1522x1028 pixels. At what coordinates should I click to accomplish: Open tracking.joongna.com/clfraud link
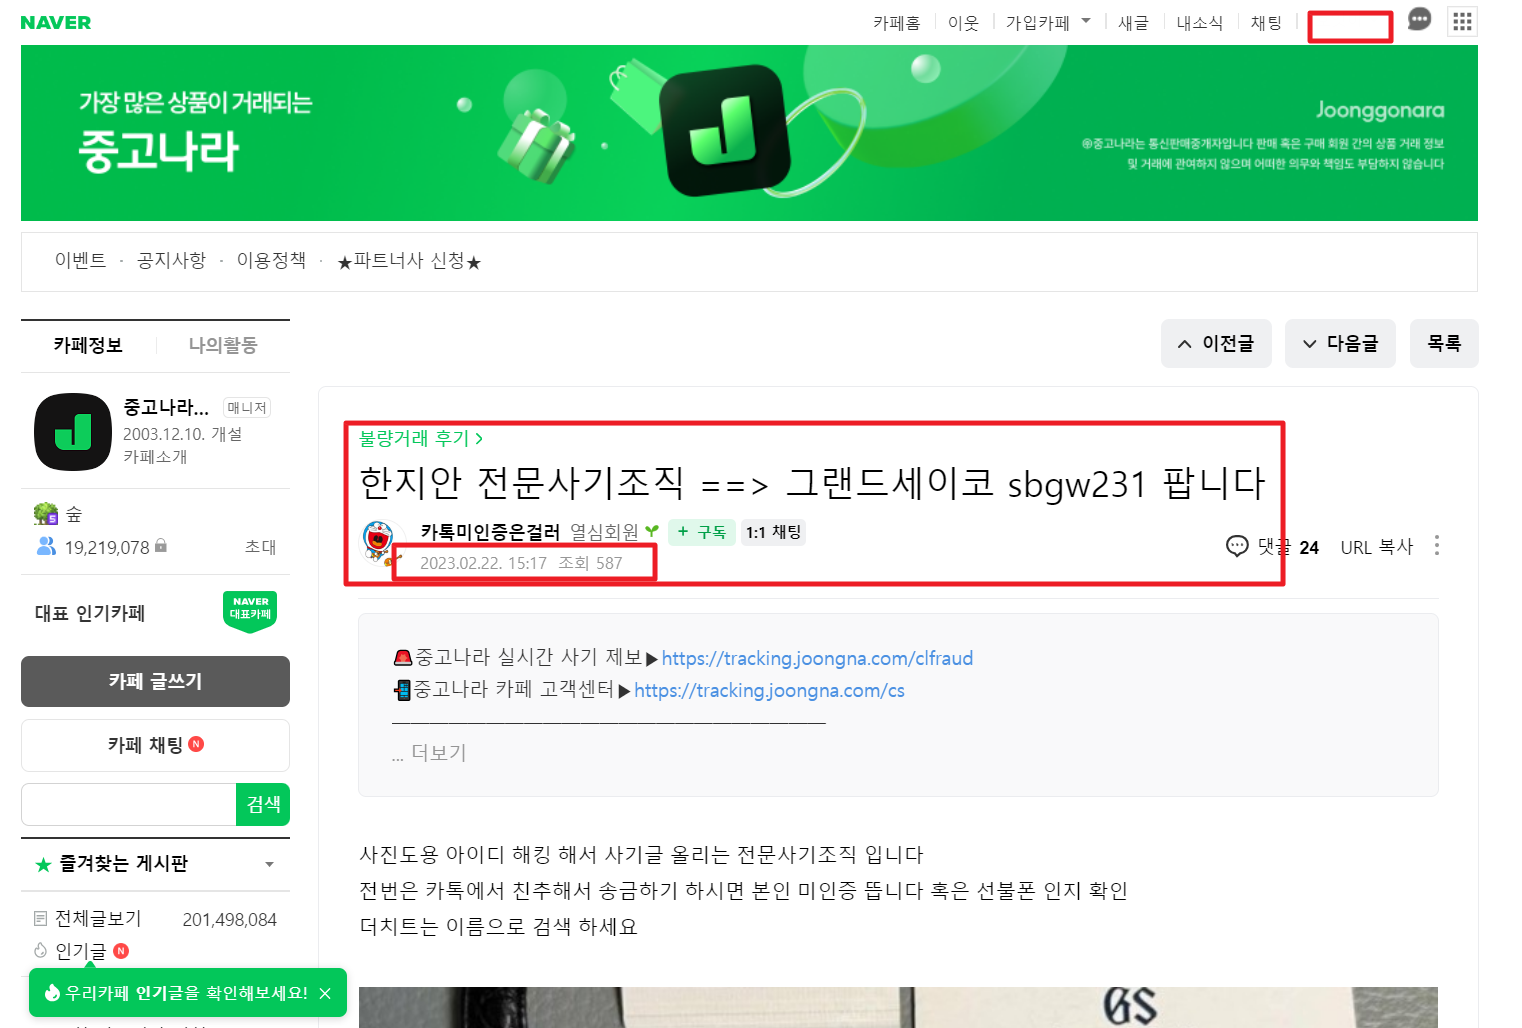(817, 658)
